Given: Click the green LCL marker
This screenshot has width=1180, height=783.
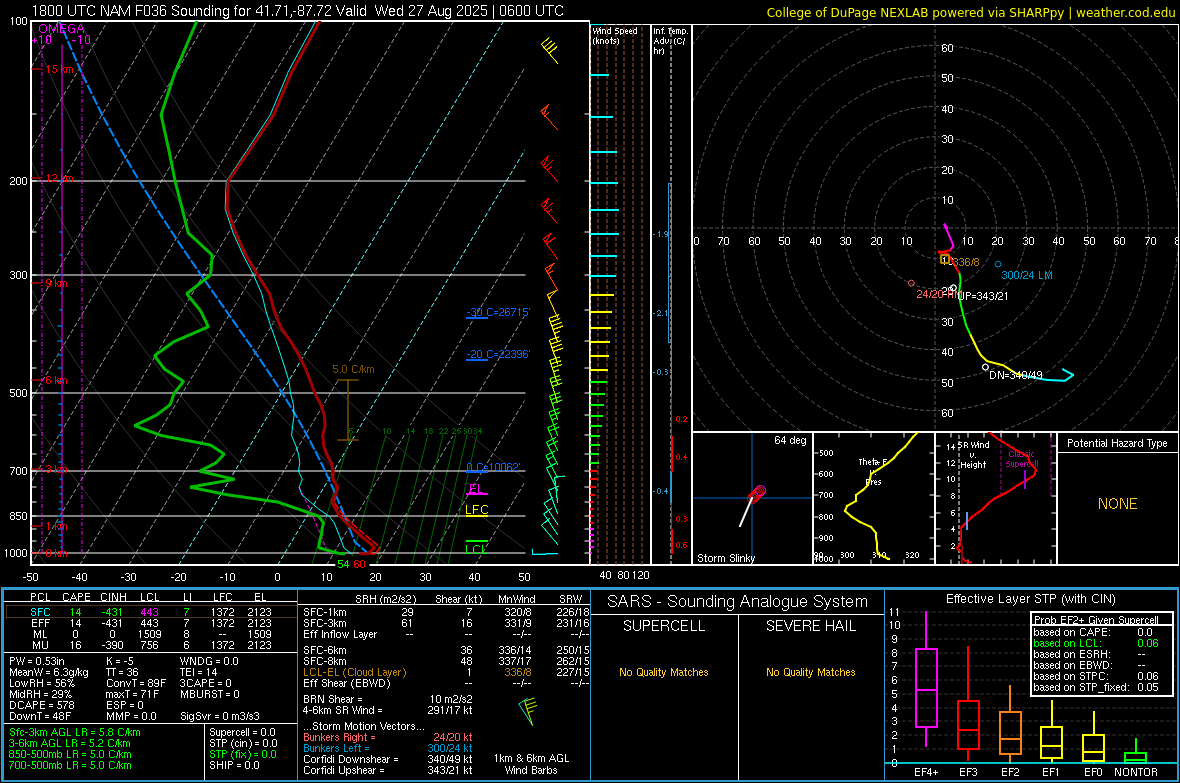Looking at the screenshot, I should click(476, 549).
